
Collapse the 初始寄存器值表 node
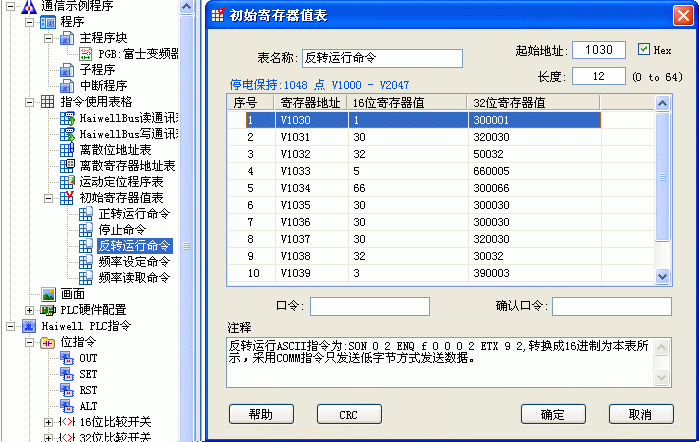click(x=48, y=198)
